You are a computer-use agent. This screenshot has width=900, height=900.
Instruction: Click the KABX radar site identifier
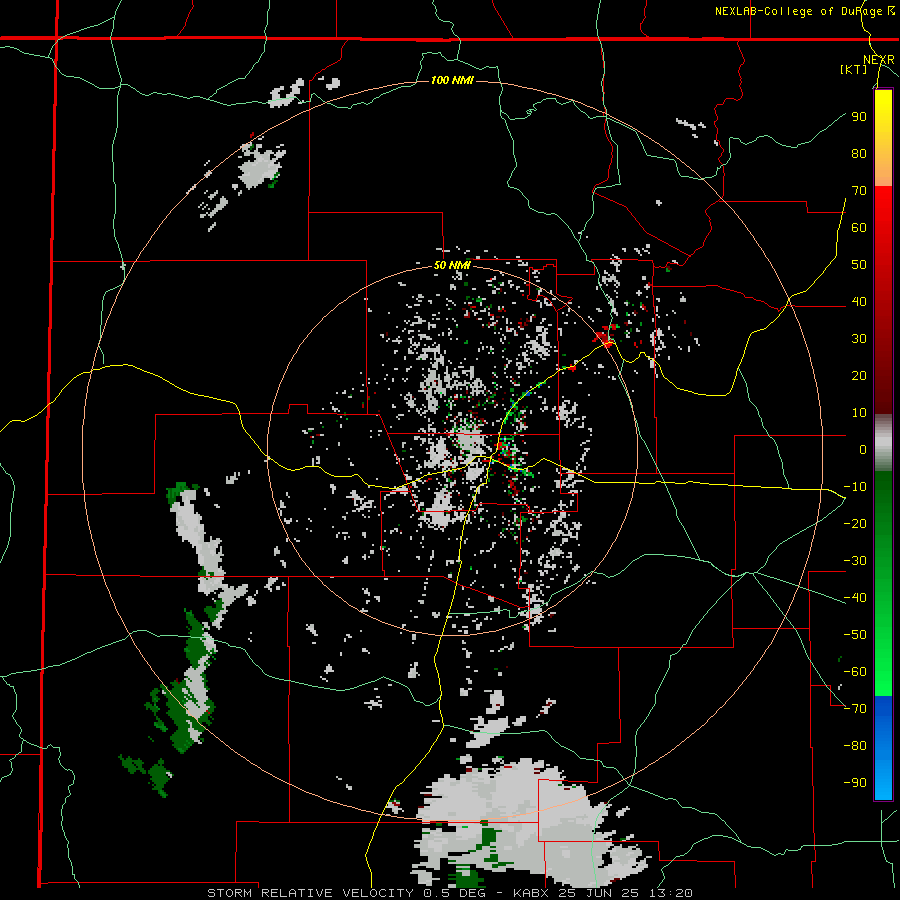[x=530, y=893]
